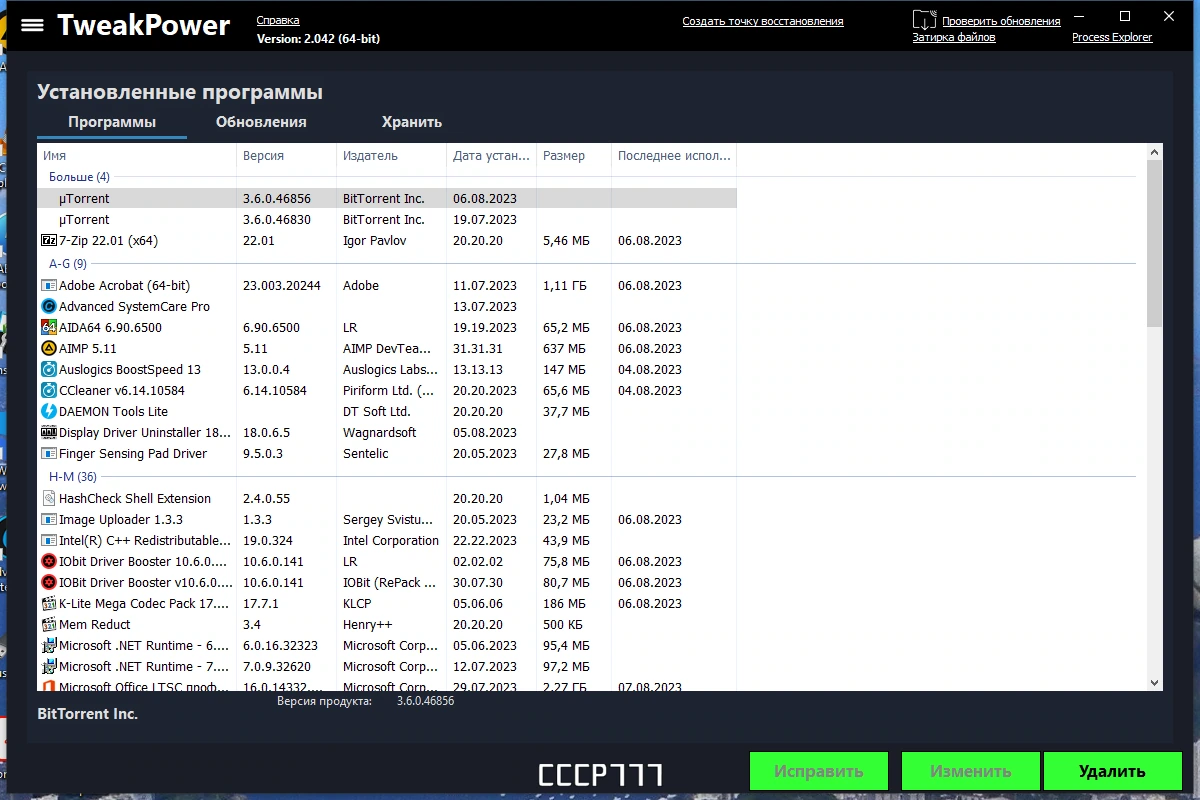Collapse the H-M (36) group

tap(73, 477)
